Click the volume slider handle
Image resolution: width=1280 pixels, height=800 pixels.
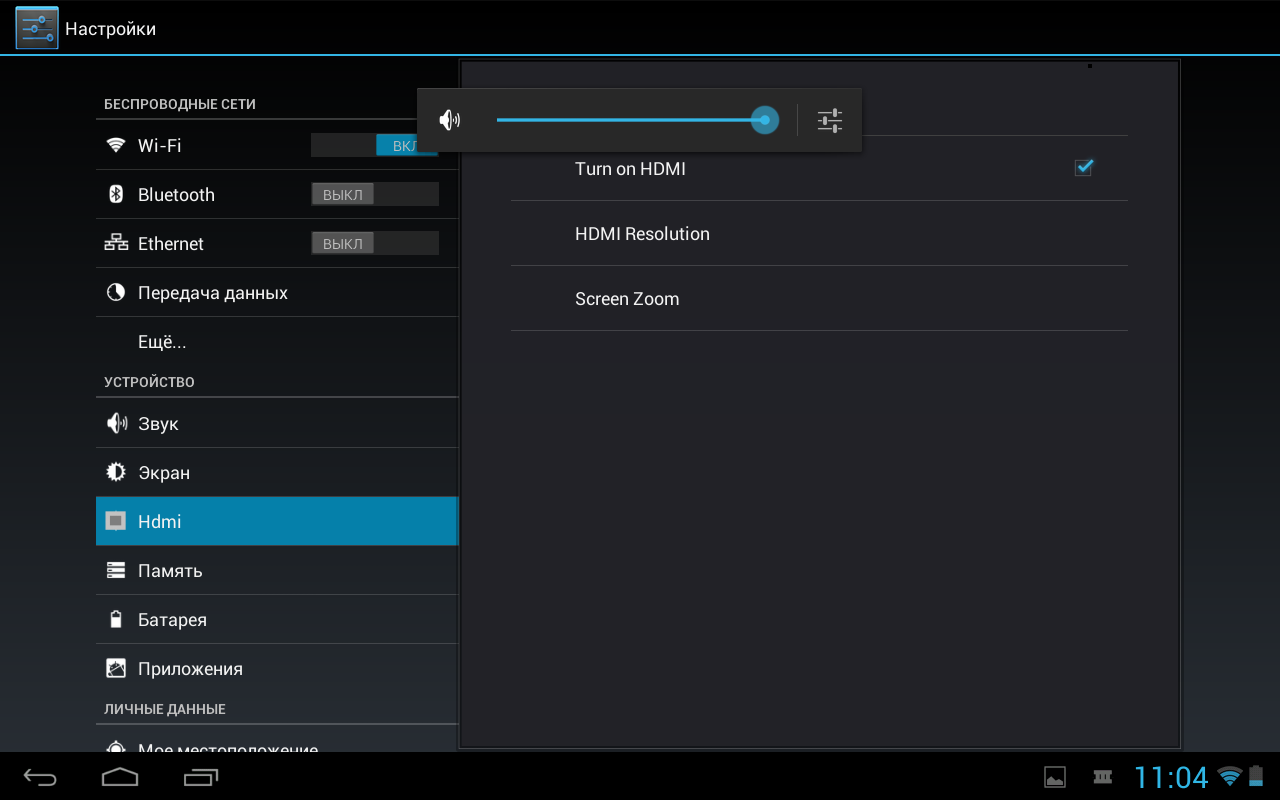(x=765, y=120)
